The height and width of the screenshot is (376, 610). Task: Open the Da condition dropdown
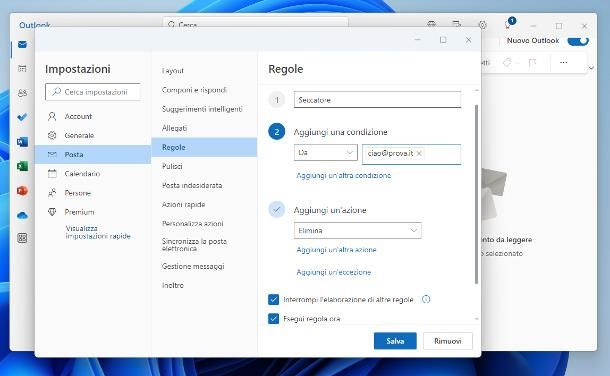click(x=326, y=153)
